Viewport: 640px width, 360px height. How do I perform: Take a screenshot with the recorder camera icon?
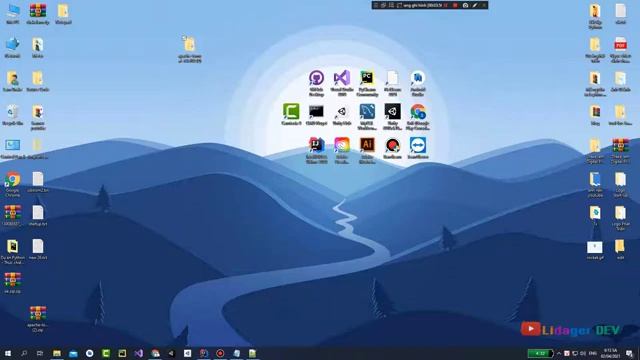[465, 5]
